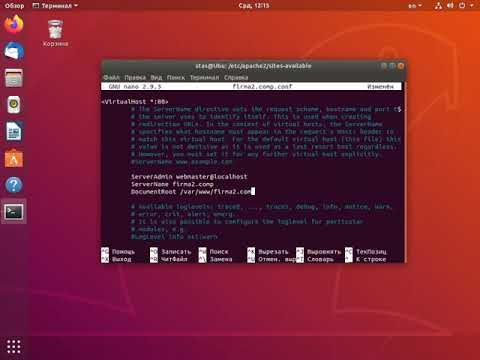
Task: Open the Поиск menu in terminal
Action: coord(176,77)
